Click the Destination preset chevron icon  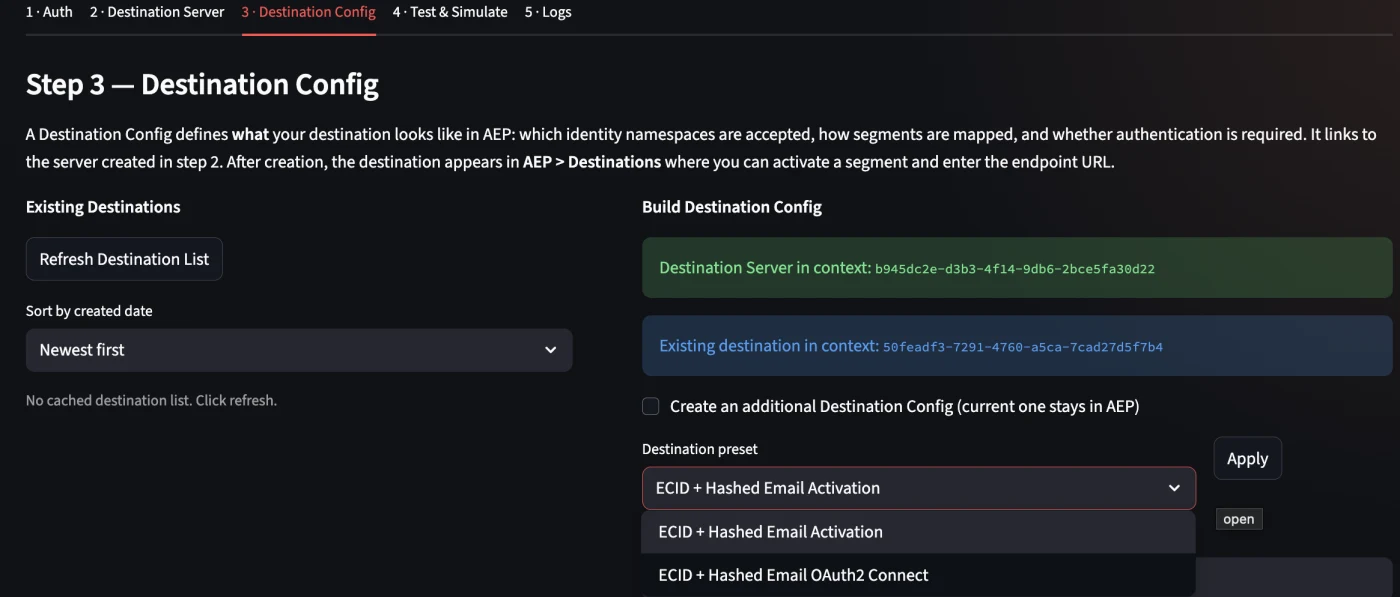(x=1174, y=488)
